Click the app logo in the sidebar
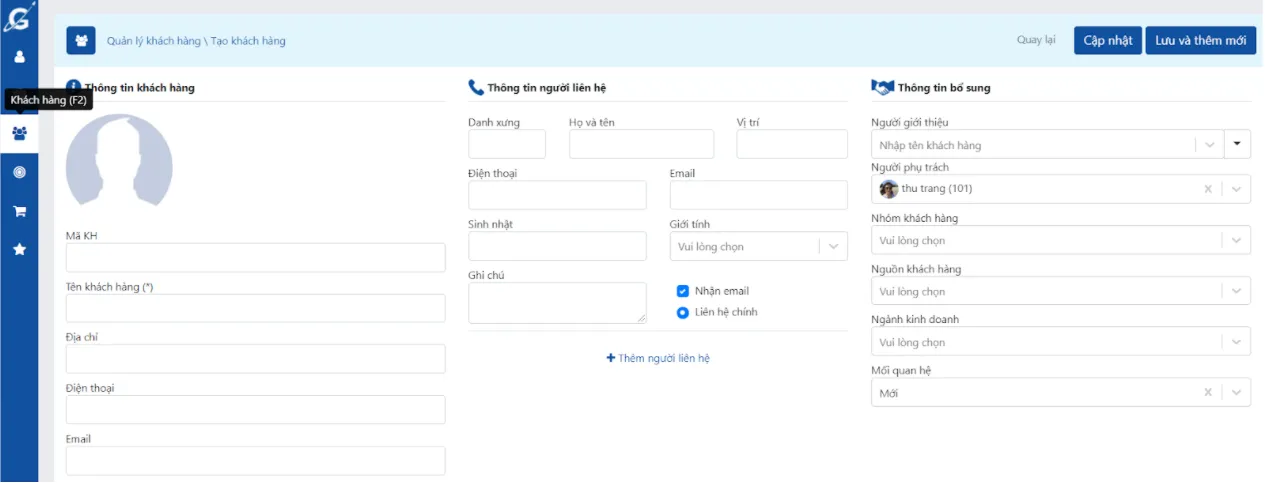 tap(18, 17)
